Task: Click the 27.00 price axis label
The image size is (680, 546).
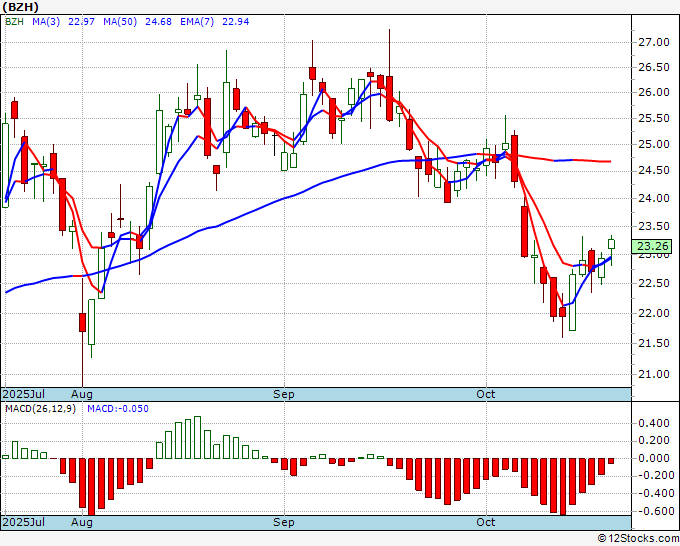Action: 654,42
